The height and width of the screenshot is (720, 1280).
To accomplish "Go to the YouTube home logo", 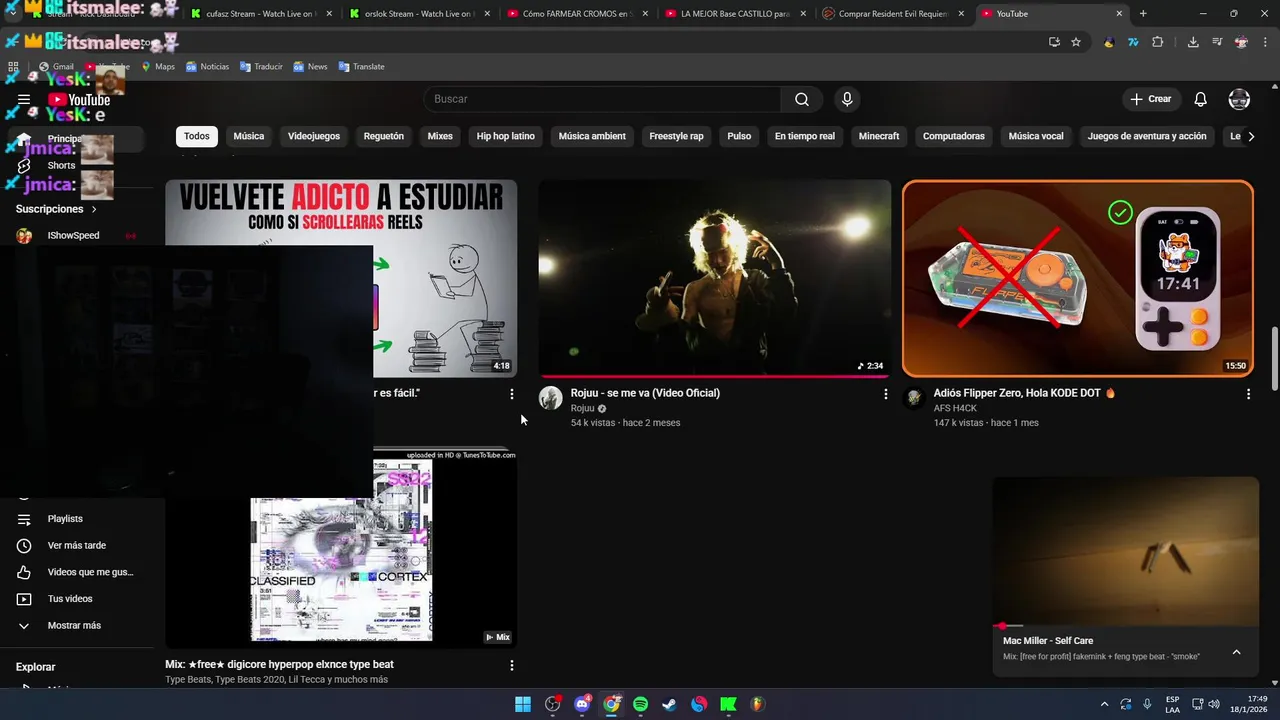I will click(x=79, y=99).
